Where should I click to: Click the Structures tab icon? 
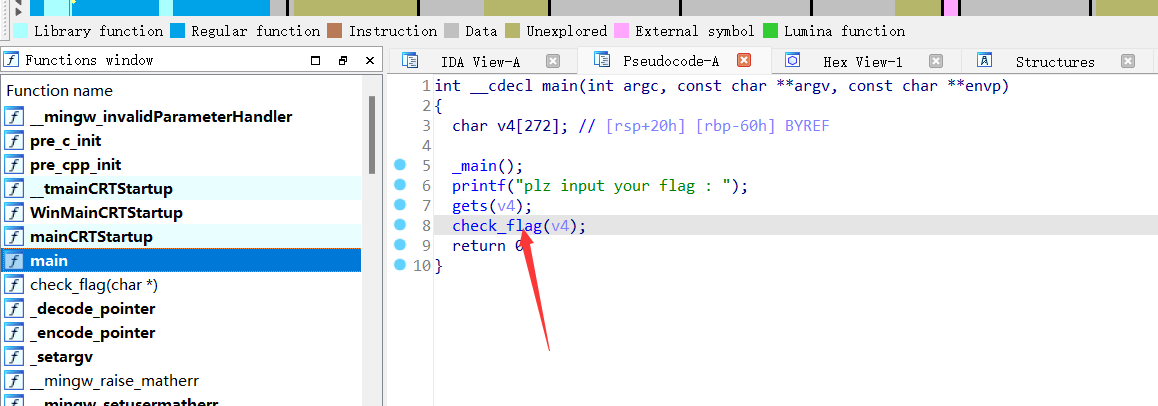pos(984,61)
